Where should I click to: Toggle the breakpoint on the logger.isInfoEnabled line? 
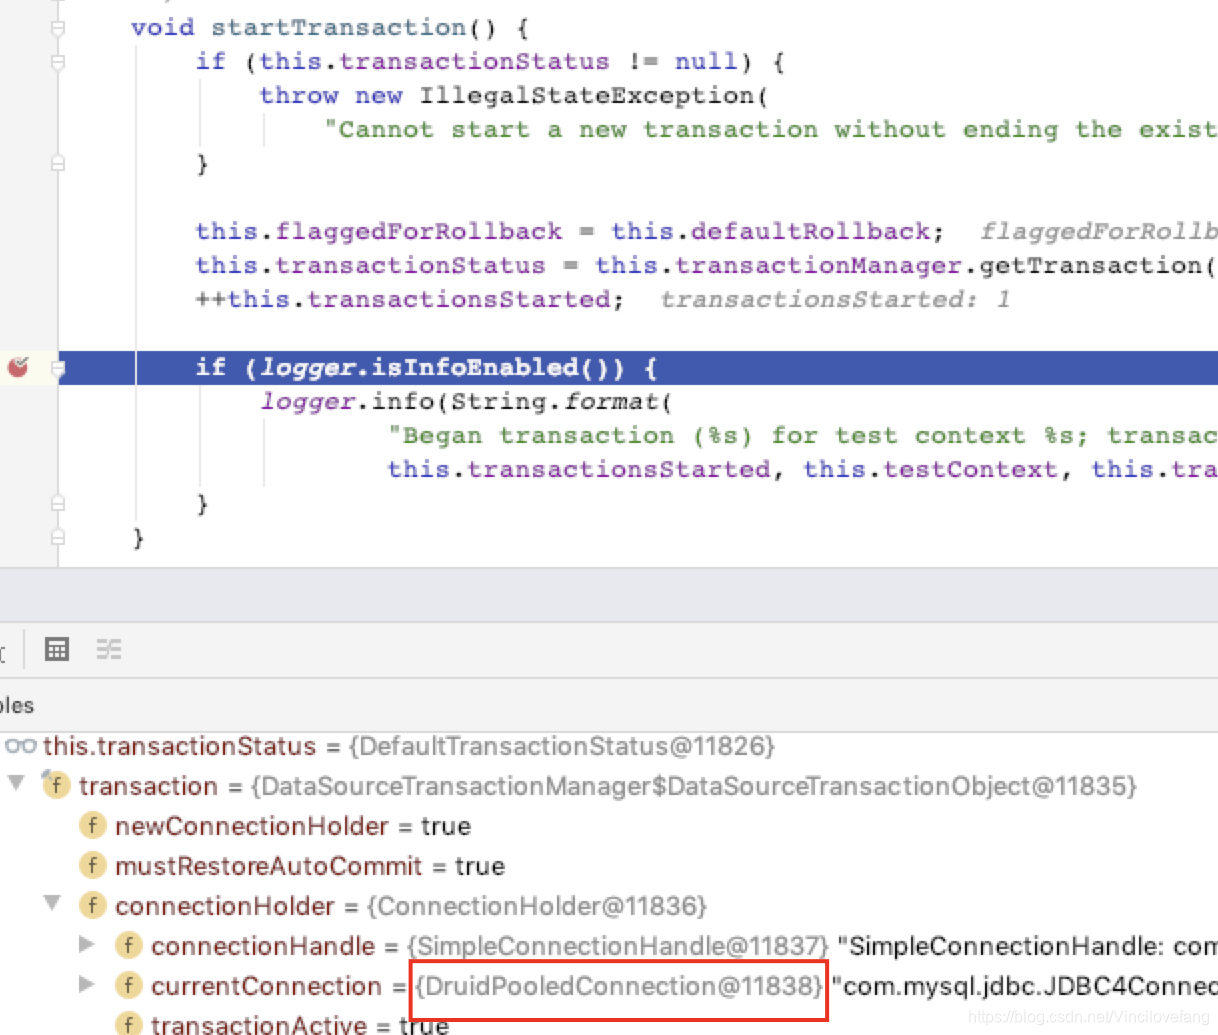(16, 367)
